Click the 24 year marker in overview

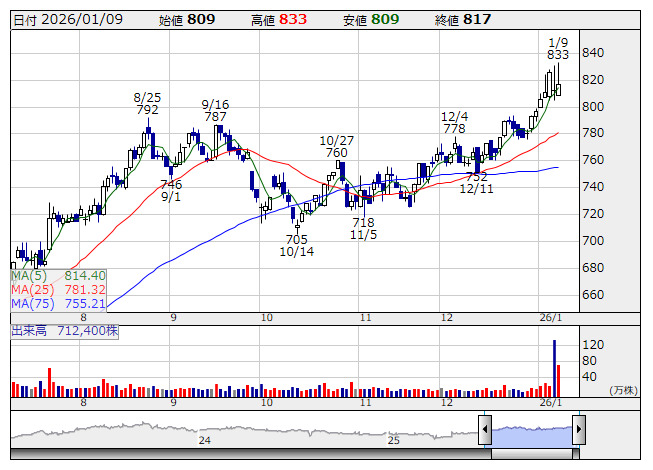(204, 440)
